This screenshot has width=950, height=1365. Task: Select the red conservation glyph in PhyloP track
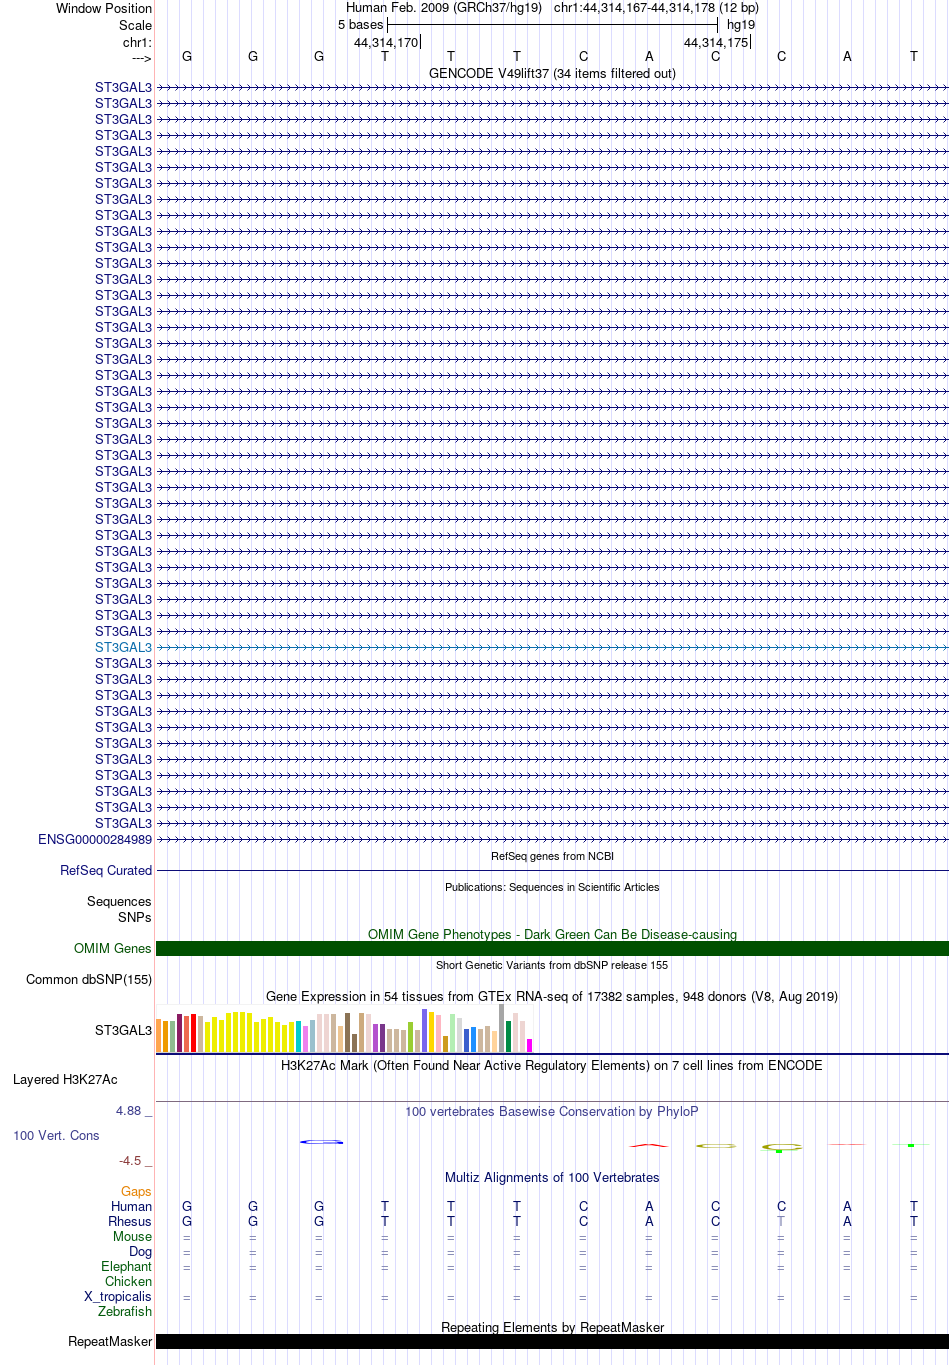click(649, 1145)
